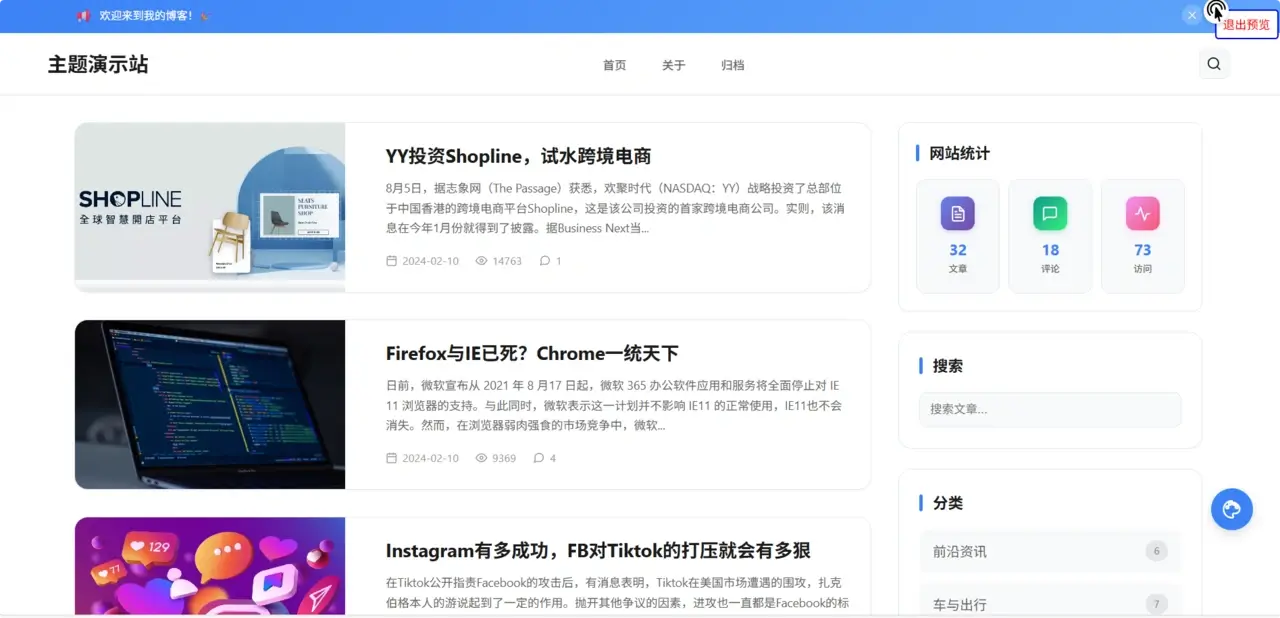
Task: Click the blue article count book icon
Action: (x=957, y=213)
